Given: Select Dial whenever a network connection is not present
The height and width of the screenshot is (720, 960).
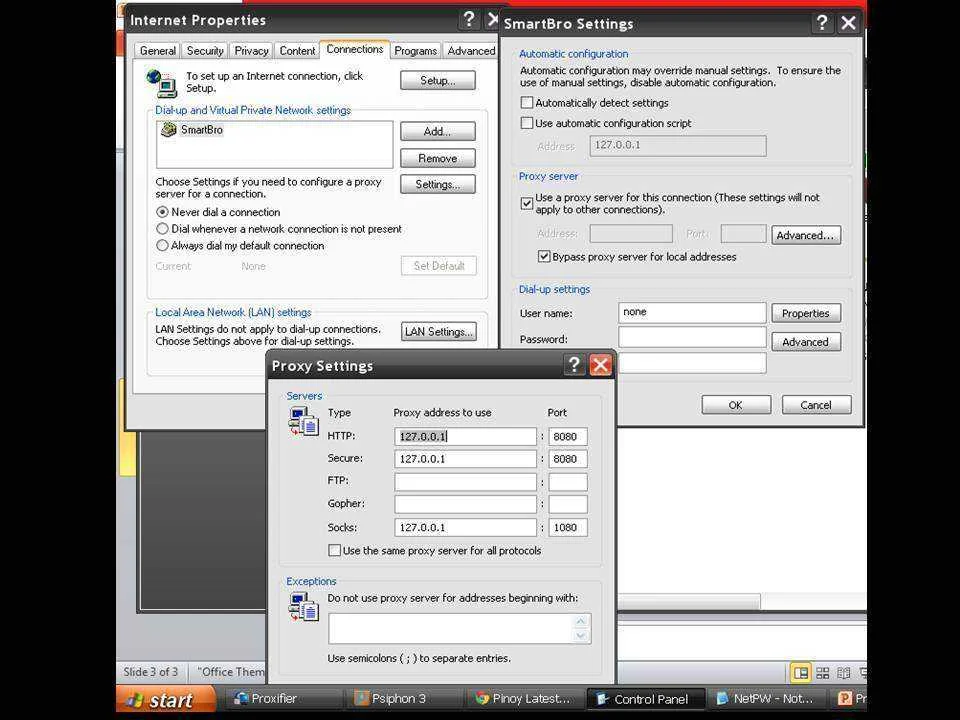Looking at the screenshot, I should 162,228.
